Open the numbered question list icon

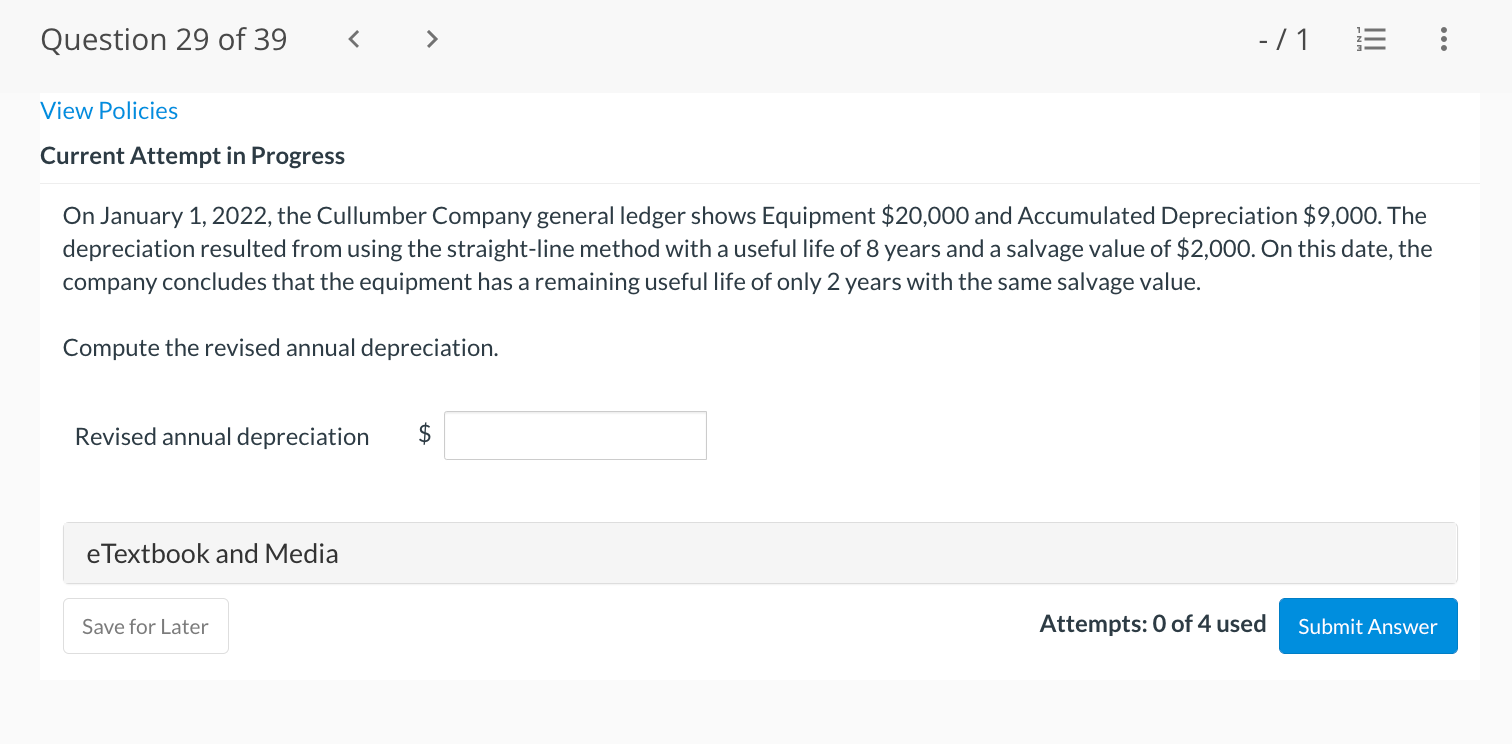point(1372,40)
